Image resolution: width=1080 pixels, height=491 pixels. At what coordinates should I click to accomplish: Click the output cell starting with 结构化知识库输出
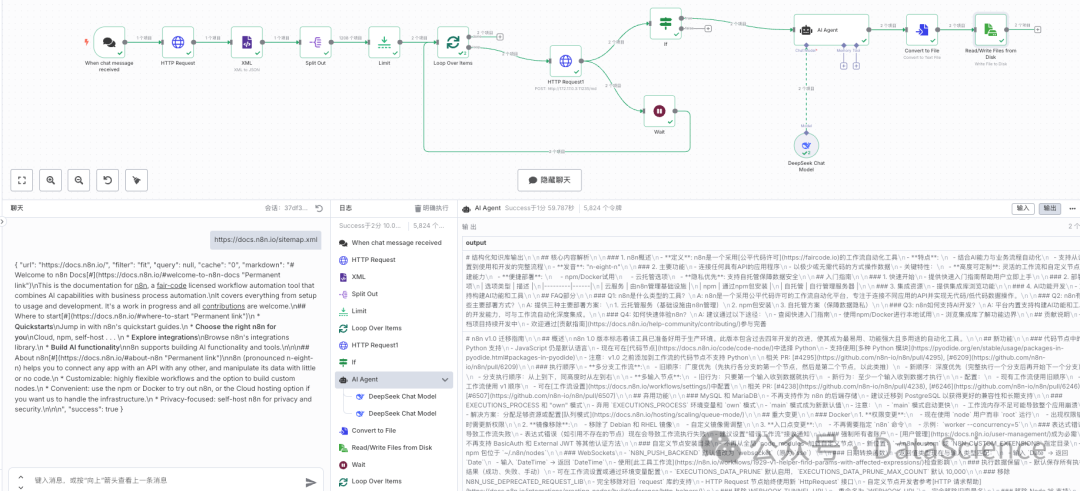(x=771, y=289)
